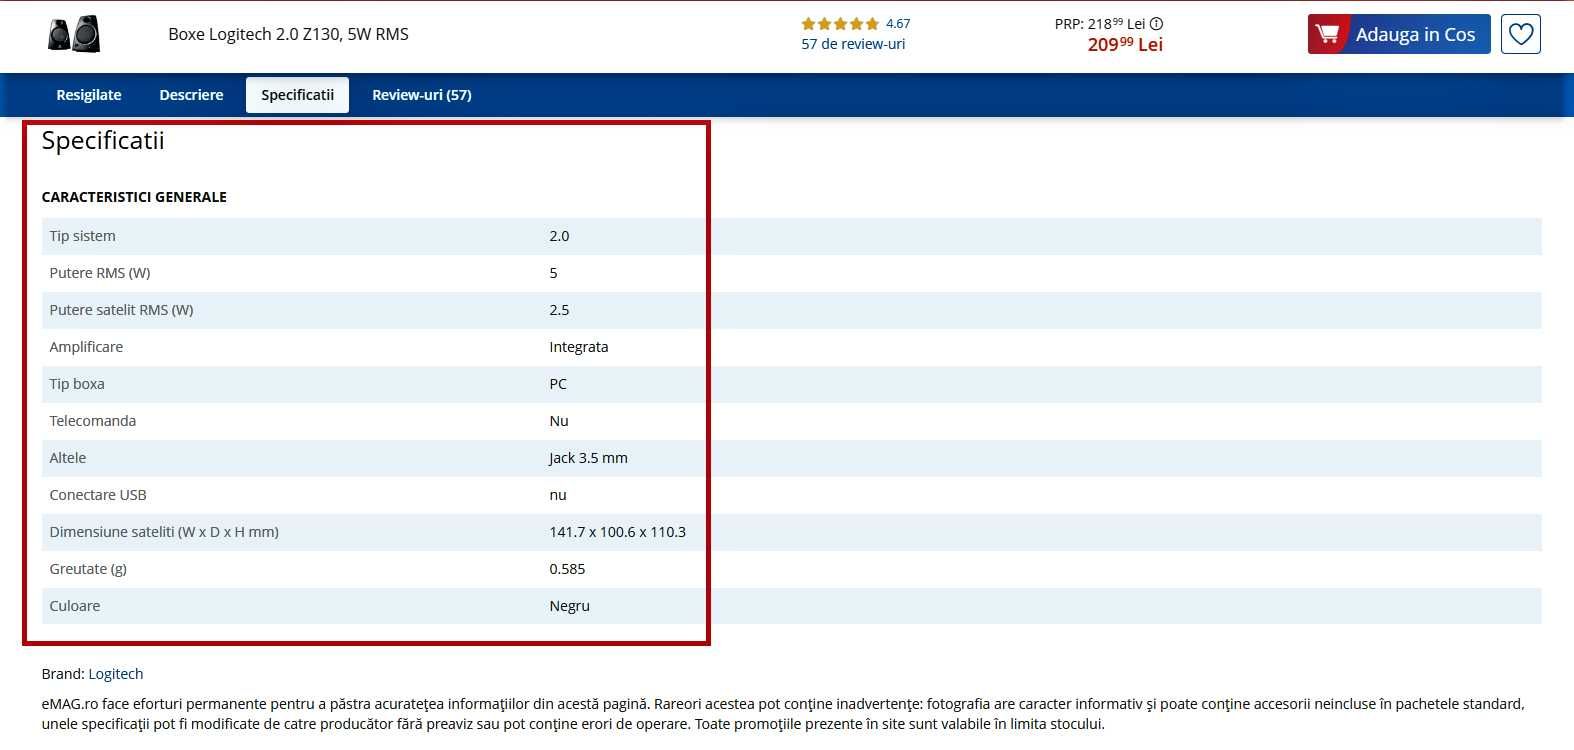Click the Tip sistem row label
This screenshot has height=750, width=1574.
(82, 236)
